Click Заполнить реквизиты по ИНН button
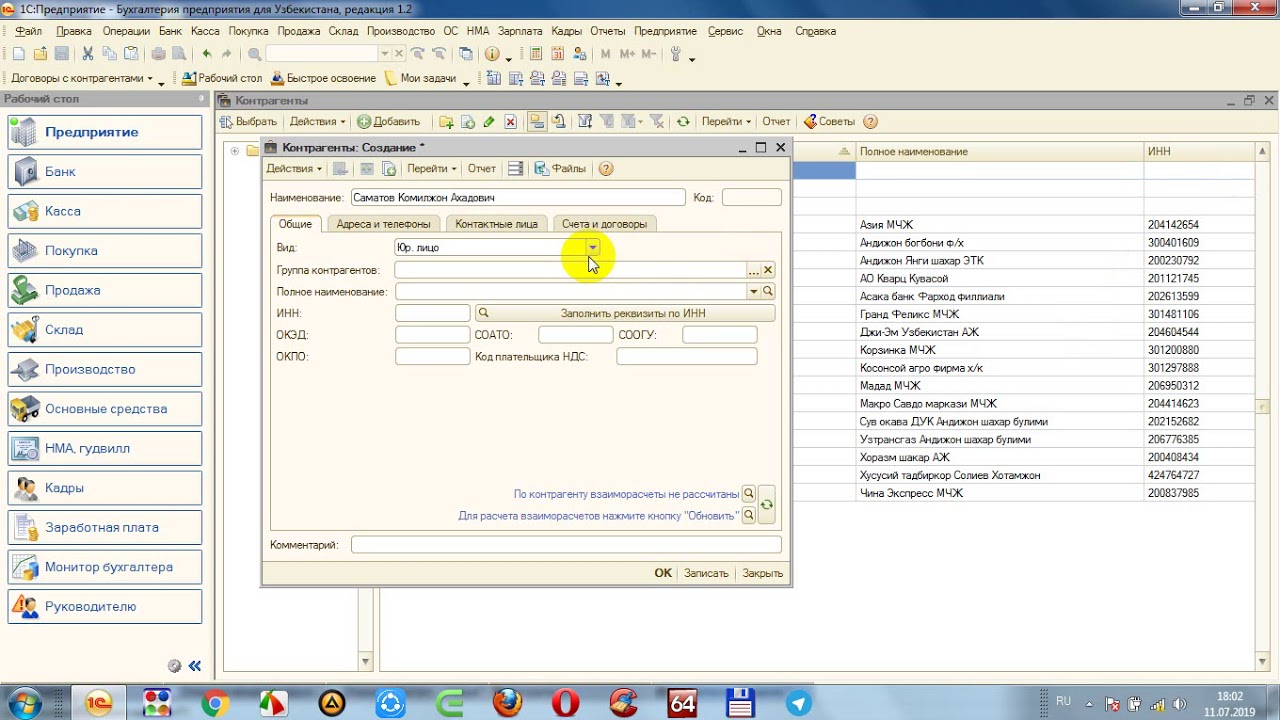Image resolution: width=1280 pixels, height=720 pixels. pyautogui.click(x=625, y=314)
